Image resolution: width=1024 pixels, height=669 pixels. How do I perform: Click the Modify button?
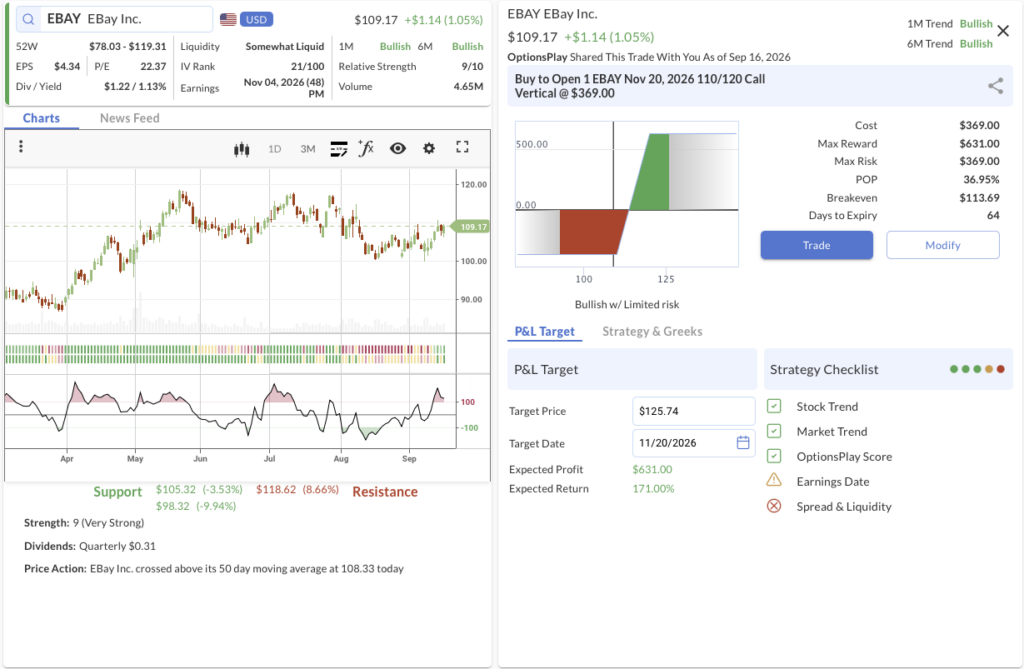tap(942, 245)
